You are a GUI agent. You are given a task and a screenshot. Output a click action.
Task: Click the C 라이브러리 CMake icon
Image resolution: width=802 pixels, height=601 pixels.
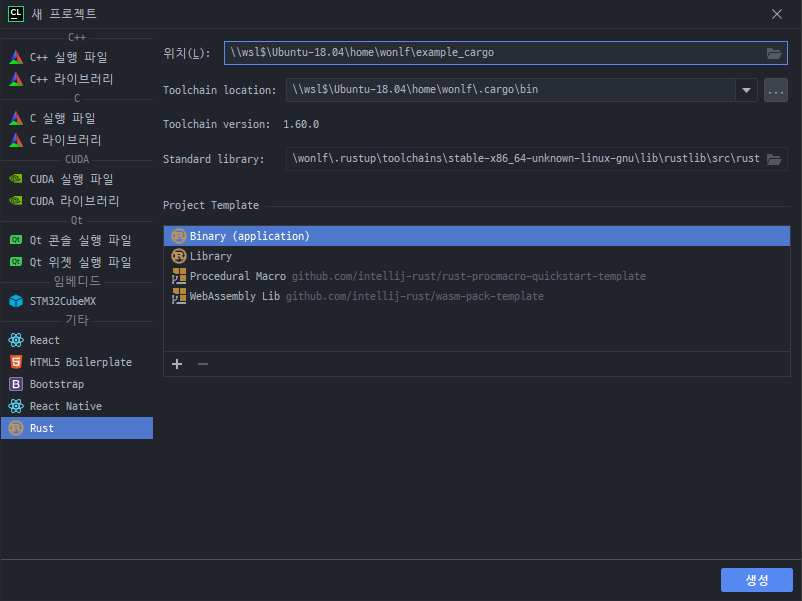[x=16, y=140]
